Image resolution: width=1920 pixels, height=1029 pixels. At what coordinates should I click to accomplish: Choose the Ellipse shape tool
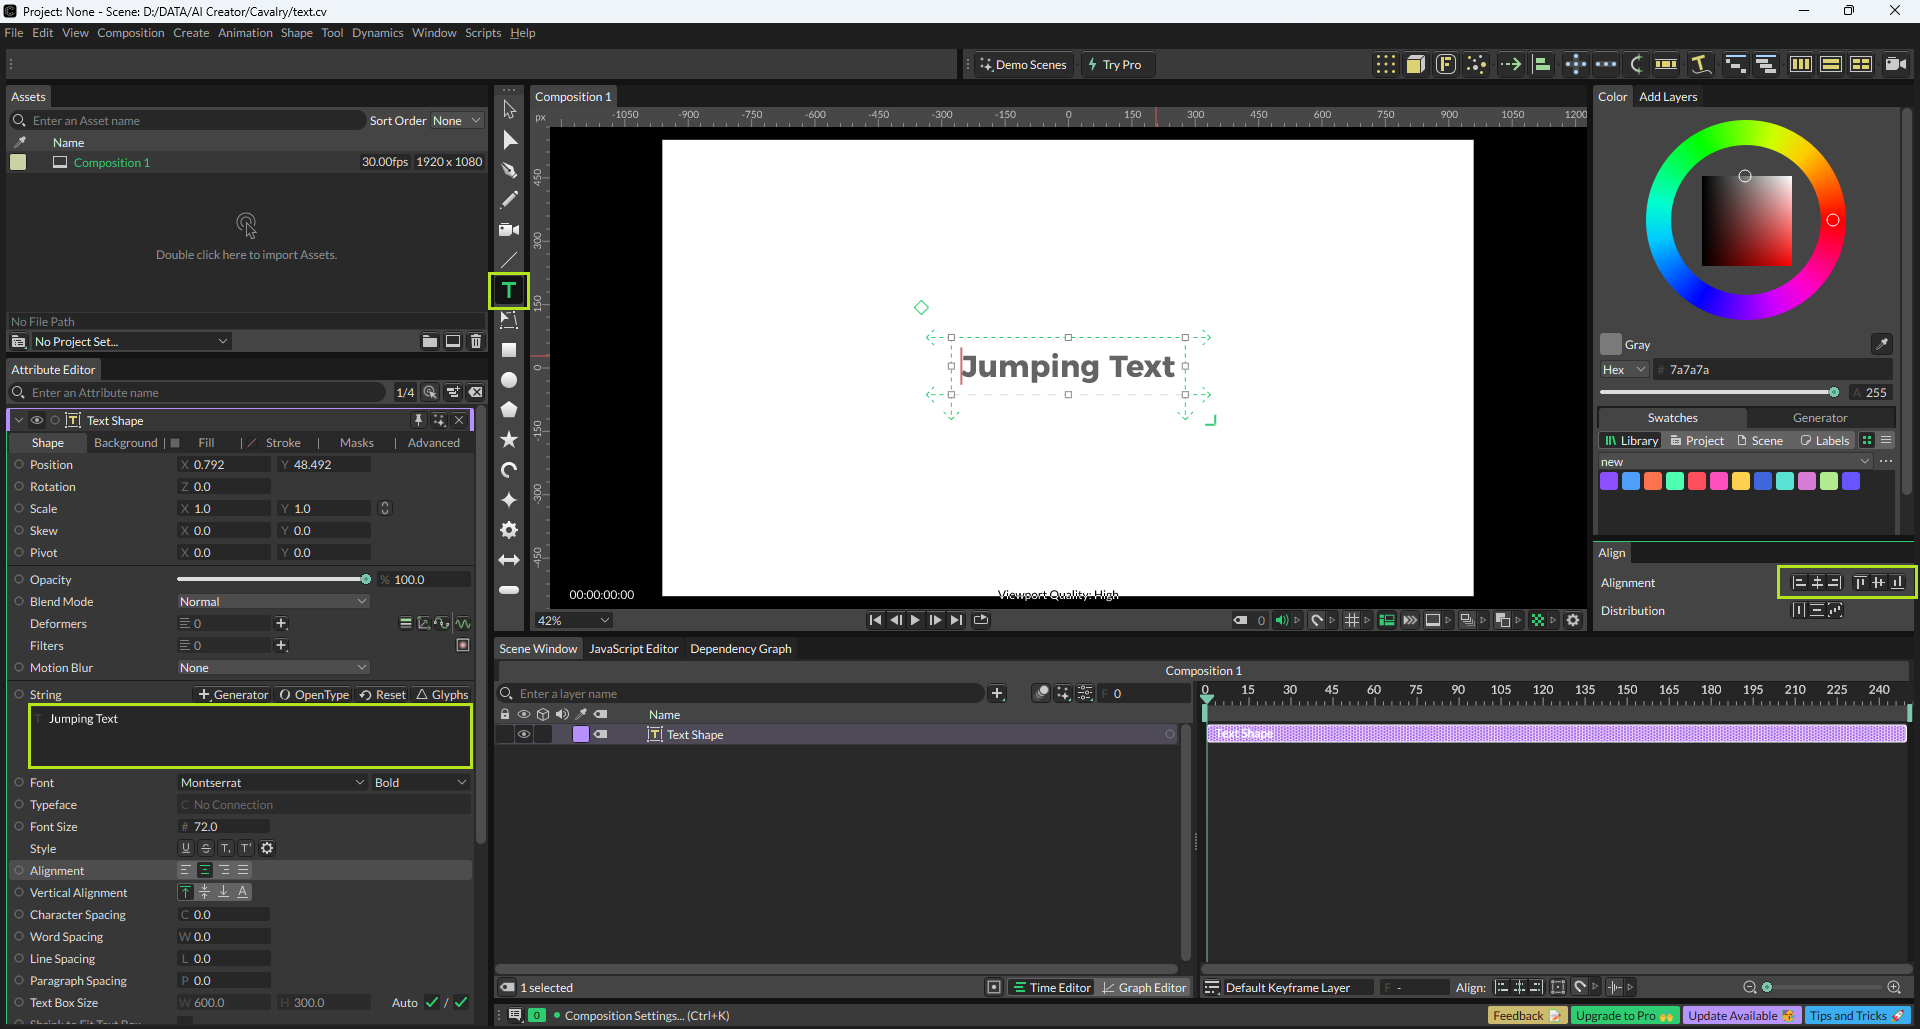pos(509,380)
